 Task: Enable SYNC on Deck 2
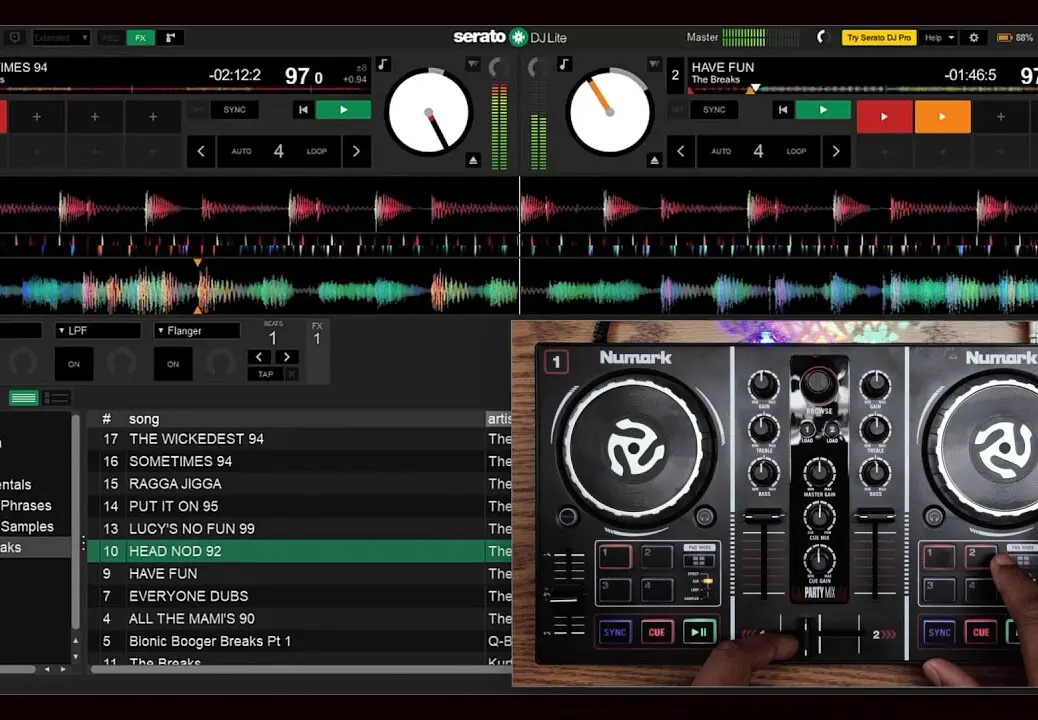714,110
